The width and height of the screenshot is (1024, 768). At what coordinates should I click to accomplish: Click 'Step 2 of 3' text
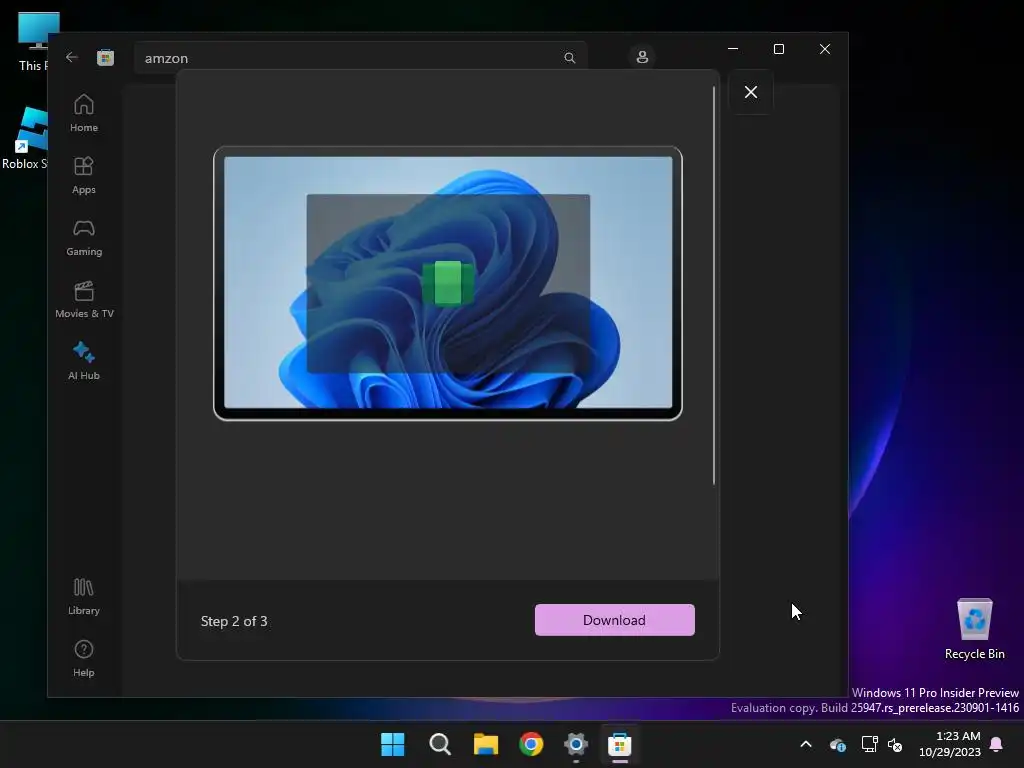pos(234,621)
